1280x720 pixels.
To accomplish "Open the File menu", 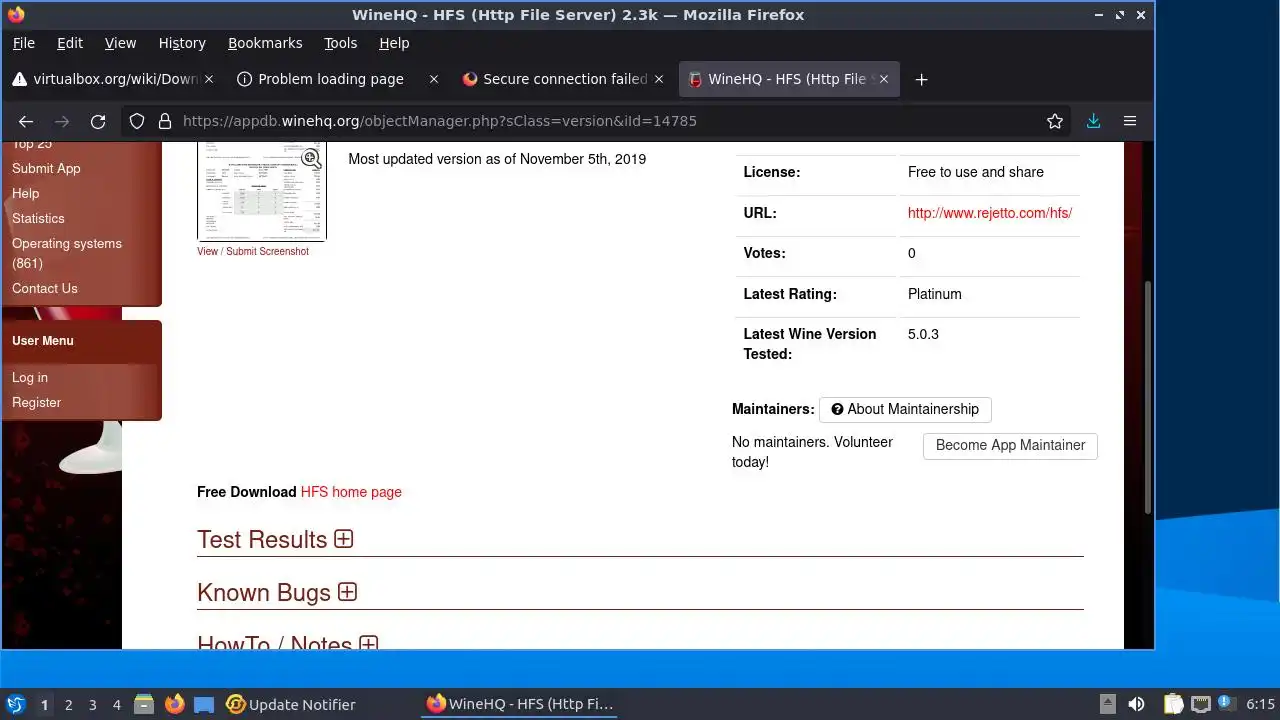I will [x=23, y=43].
